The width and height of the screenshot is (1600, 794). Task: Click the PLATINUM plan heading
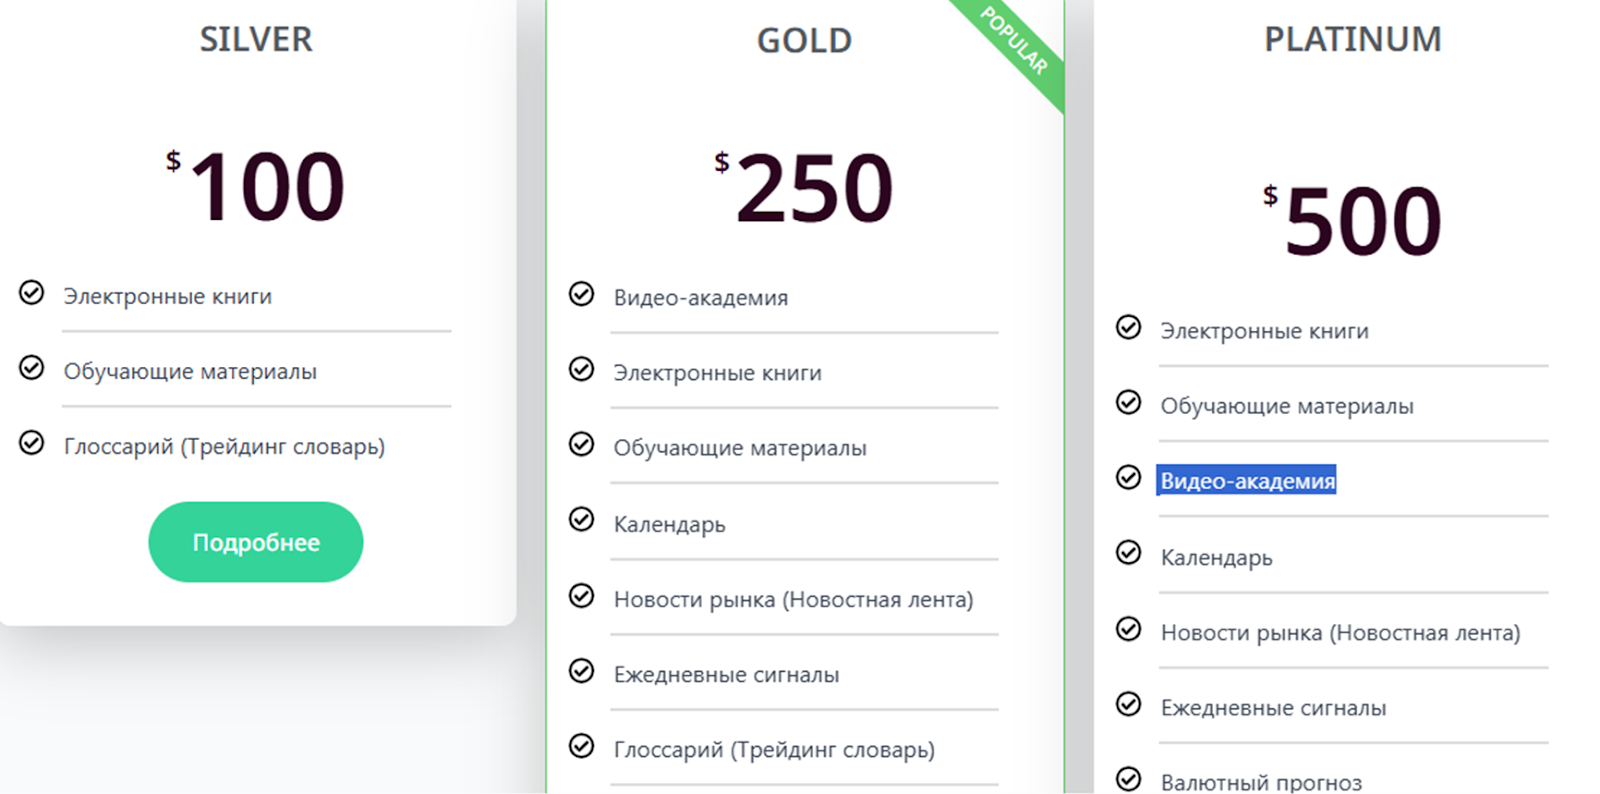click(x=1353, y=40)
